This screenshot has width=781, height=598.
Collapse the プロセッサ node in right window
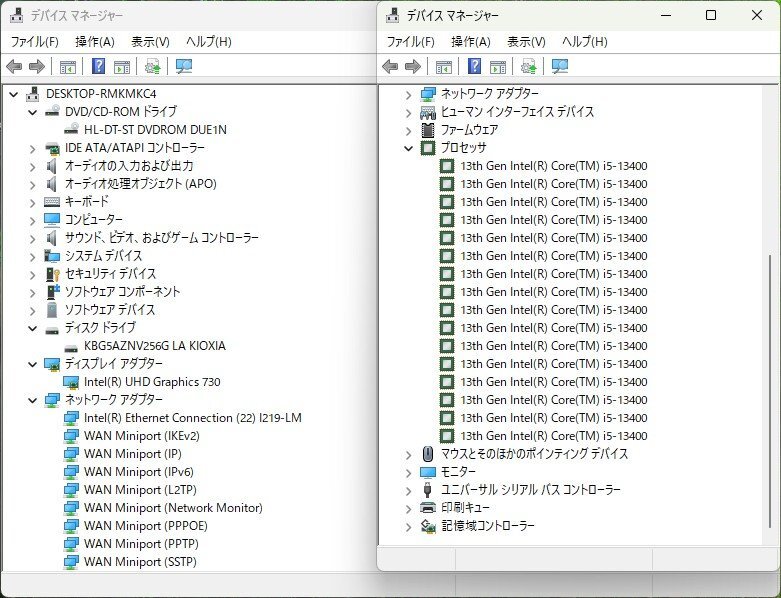click(409, 148)
